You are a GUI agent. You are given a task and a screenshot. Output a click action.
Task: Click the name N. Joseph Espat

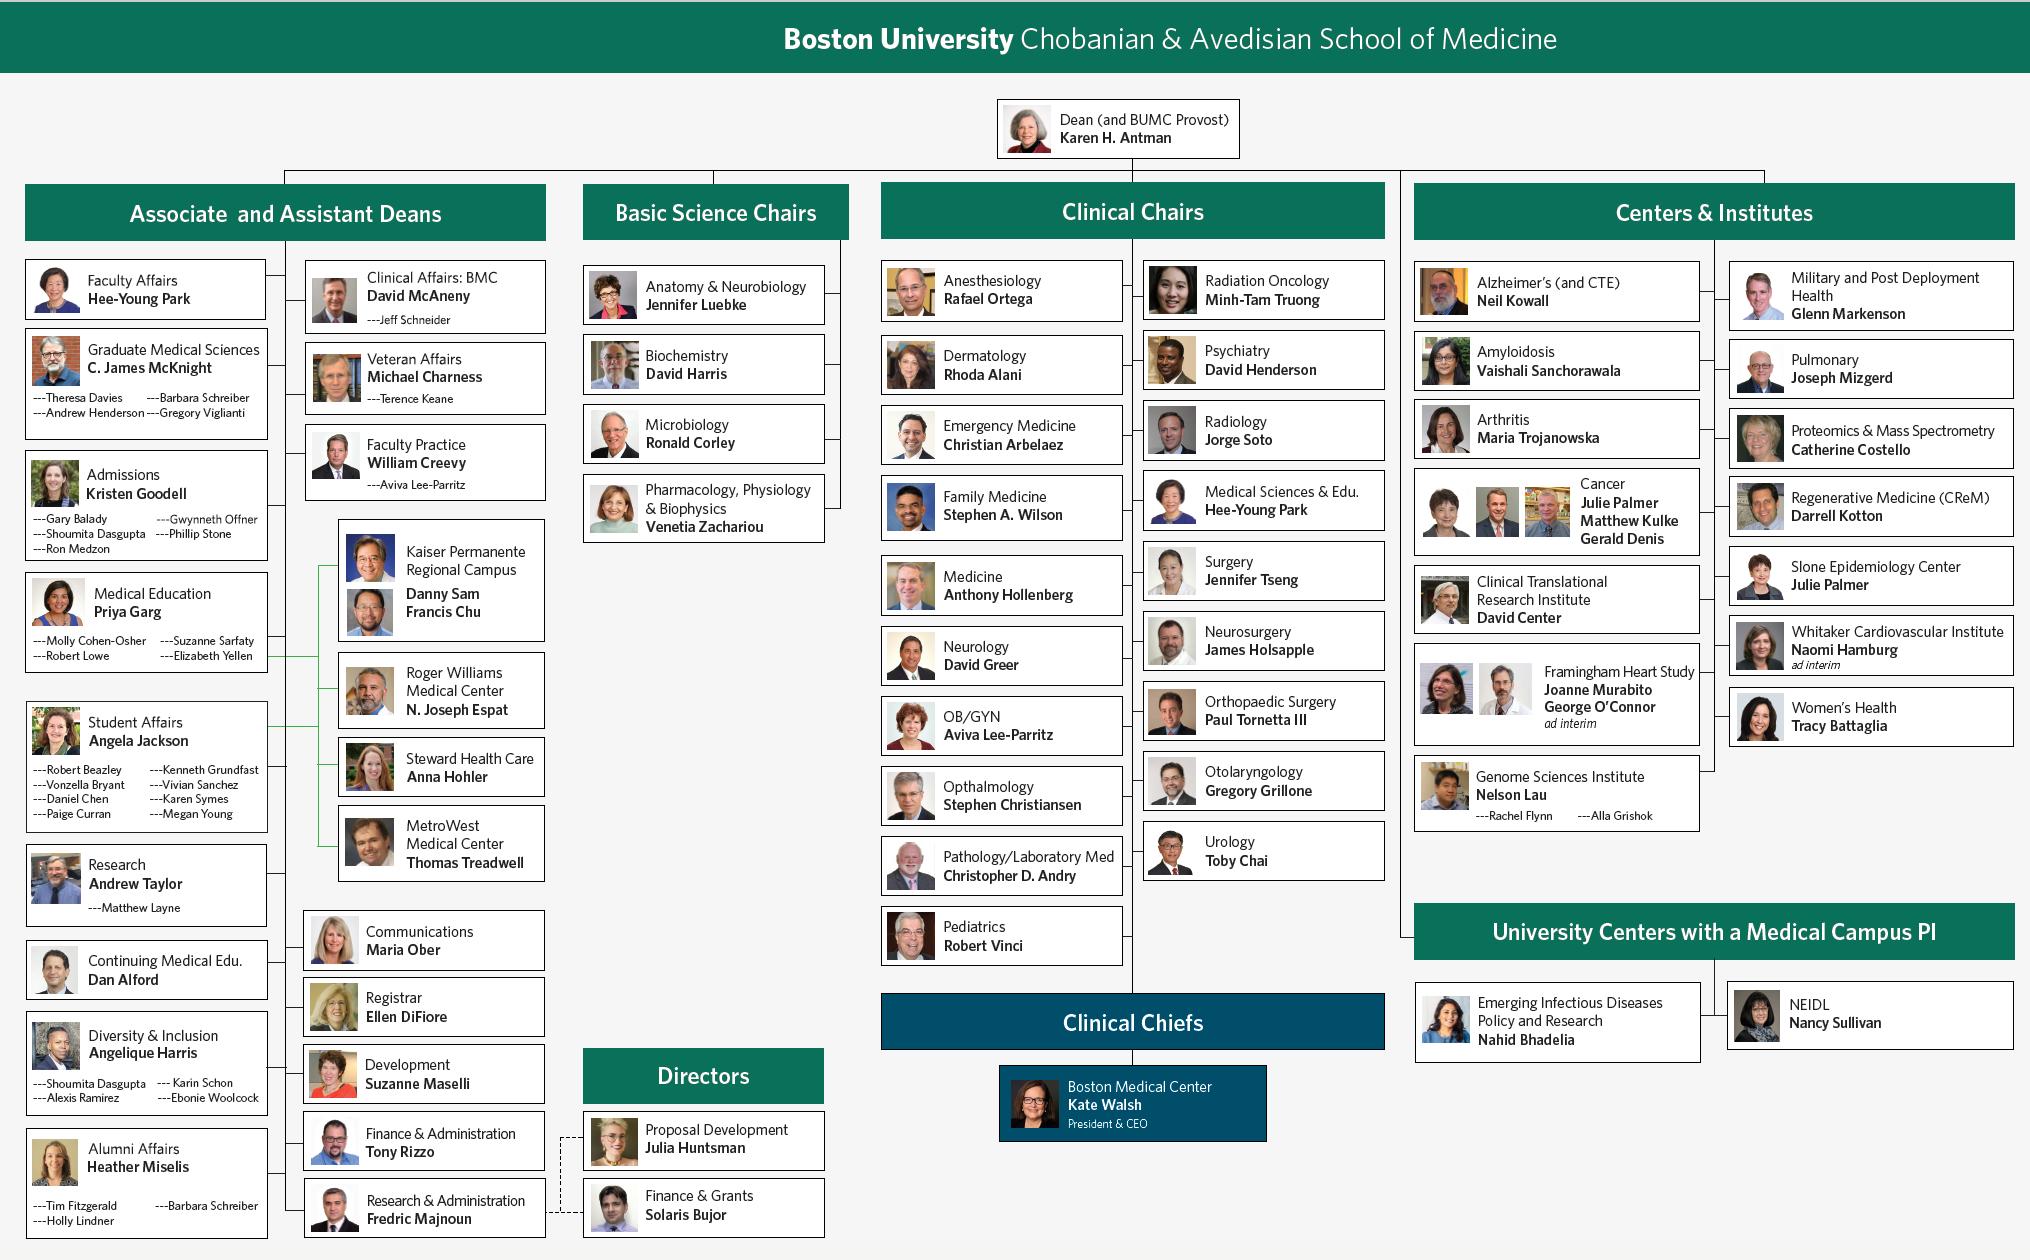point(457,710)
